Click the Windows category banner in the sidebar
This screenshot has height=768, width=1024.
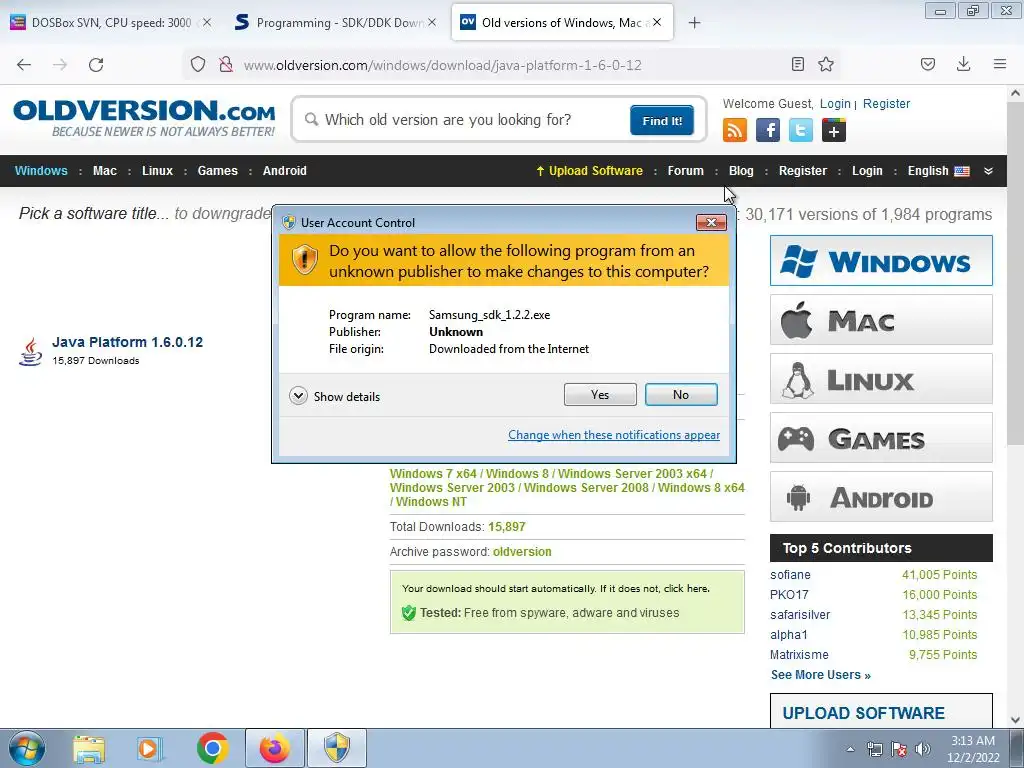(881, 261)
